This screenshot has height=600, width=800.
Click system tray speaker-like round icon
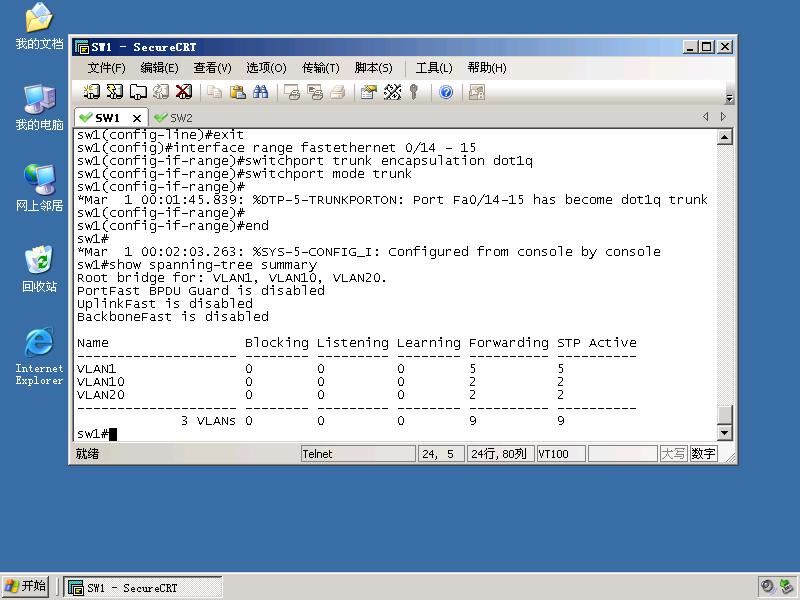pyautogui.click(x=767, y=587)
